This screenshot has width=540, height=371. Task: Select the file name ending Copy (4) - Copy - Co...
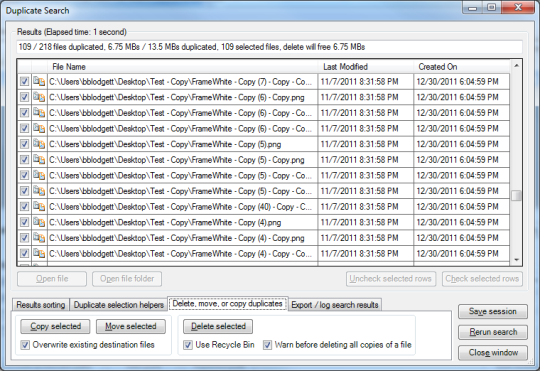[180, 254]
